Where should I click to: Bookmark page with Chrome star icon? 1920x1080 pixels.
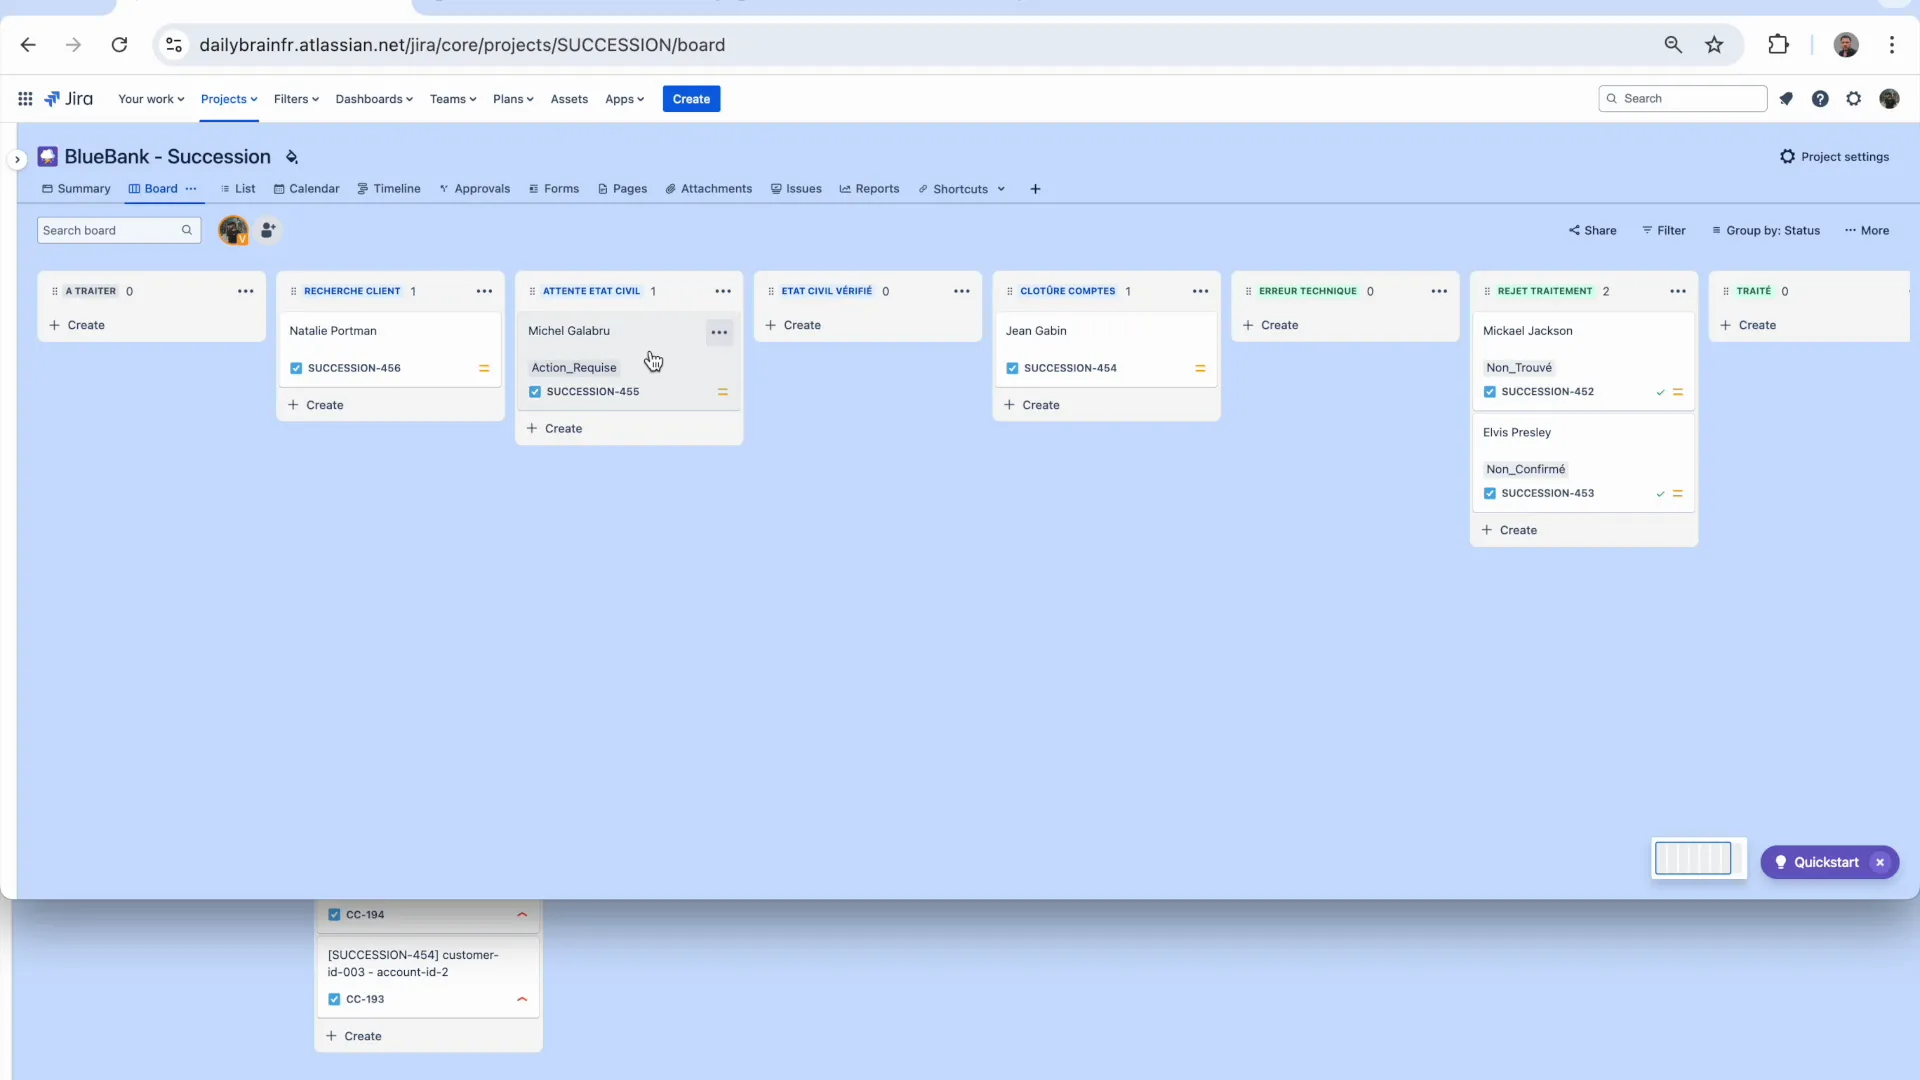[1714, 45]
